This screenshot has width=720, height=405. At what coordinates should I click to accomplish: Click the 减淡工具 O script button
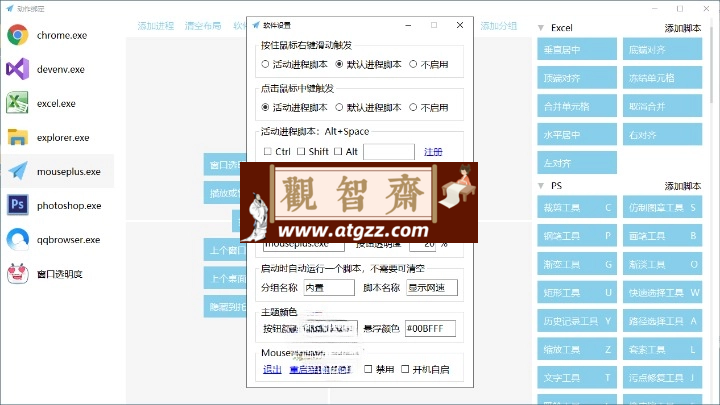663,264
